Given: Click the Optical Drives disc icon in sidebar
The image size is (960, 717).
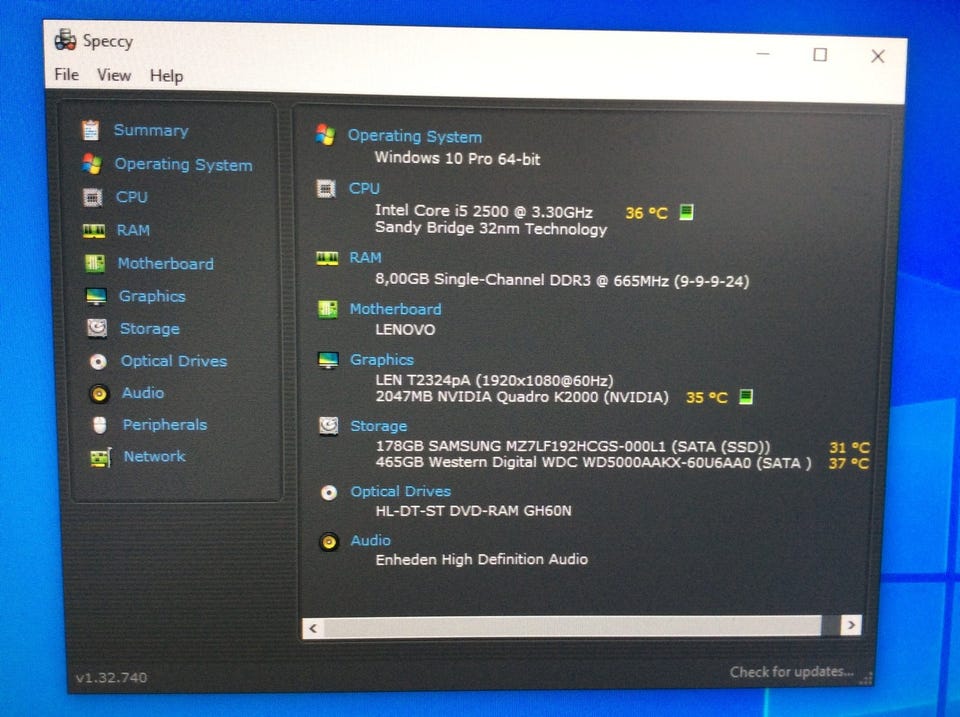Looking at the screenshot, I should (98, 361).
